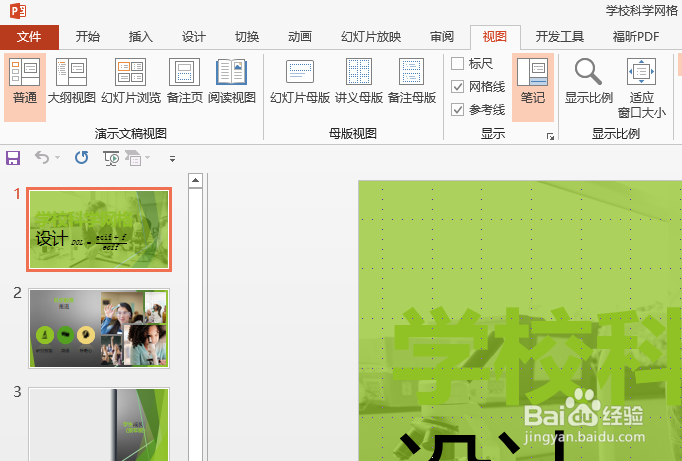
Task: Uncheck the Guides (参考线) checkbox
Action: click(x=457, y=109)
